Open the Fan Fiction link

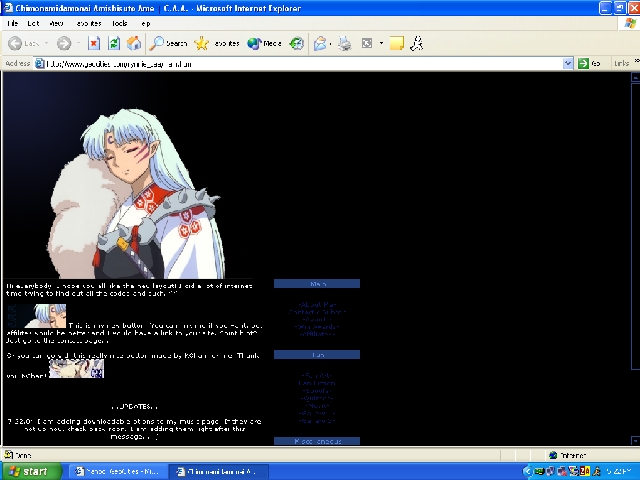[x=317, y=383]
